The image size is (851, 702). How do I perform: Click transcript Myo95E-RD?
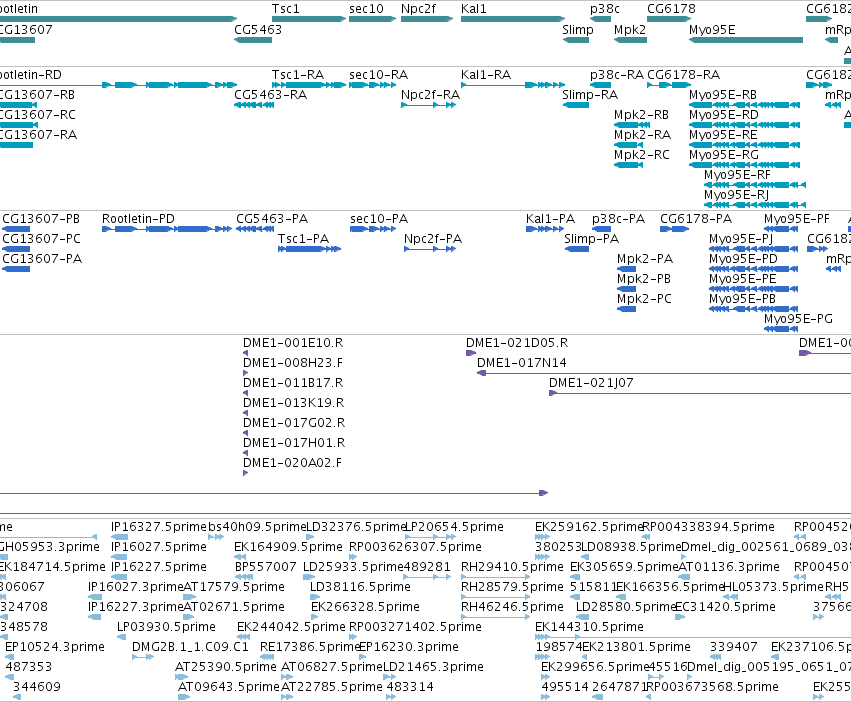[744, 125]
